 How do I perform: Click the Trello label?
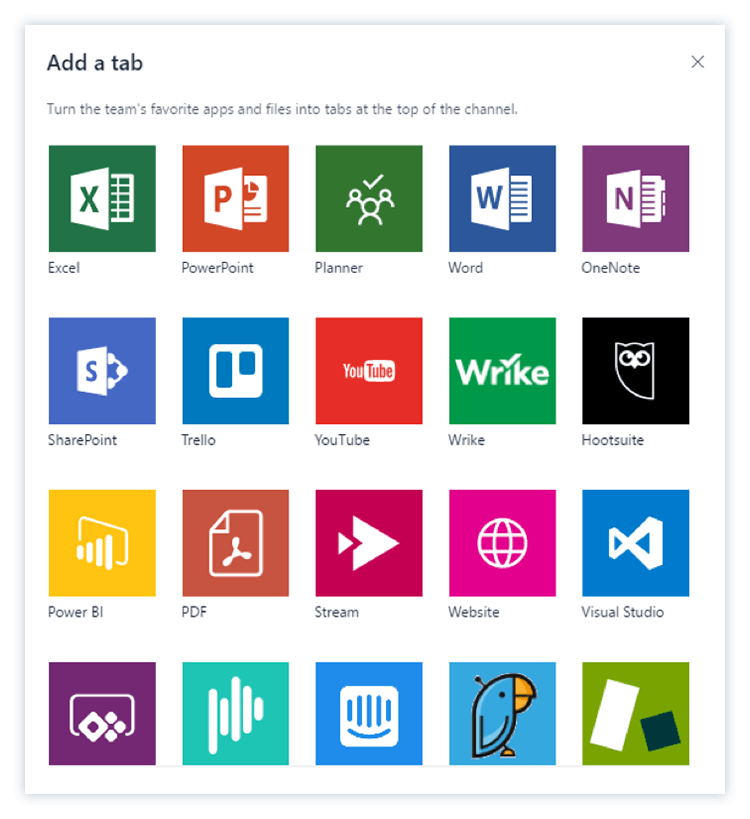click(198, 440)
